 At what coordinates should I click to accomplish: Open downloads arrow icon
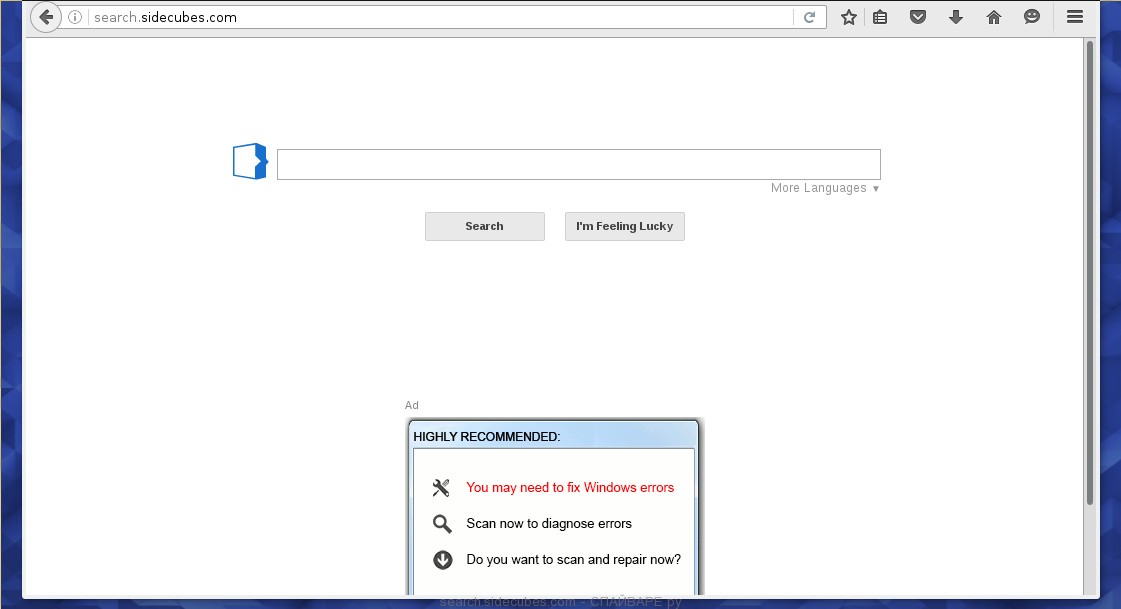pos(956,17)
